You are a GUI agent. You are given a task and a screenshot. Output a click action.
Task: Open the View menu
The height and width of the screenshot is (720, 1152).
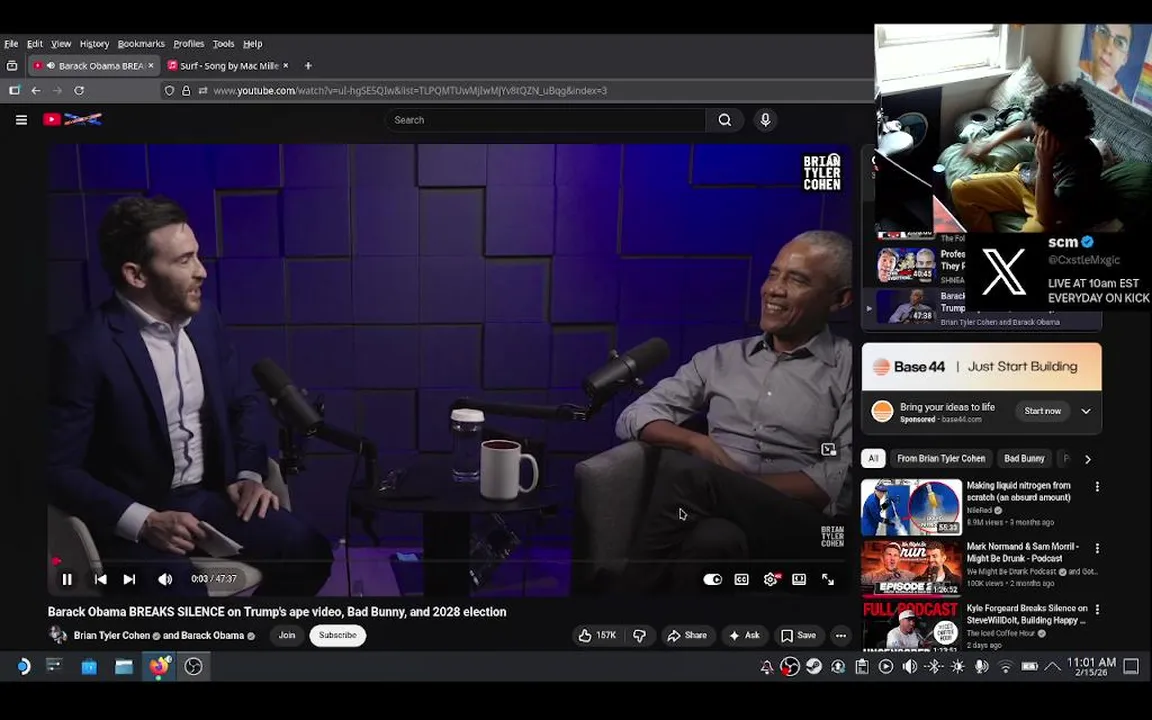click(x=61, y=44)
